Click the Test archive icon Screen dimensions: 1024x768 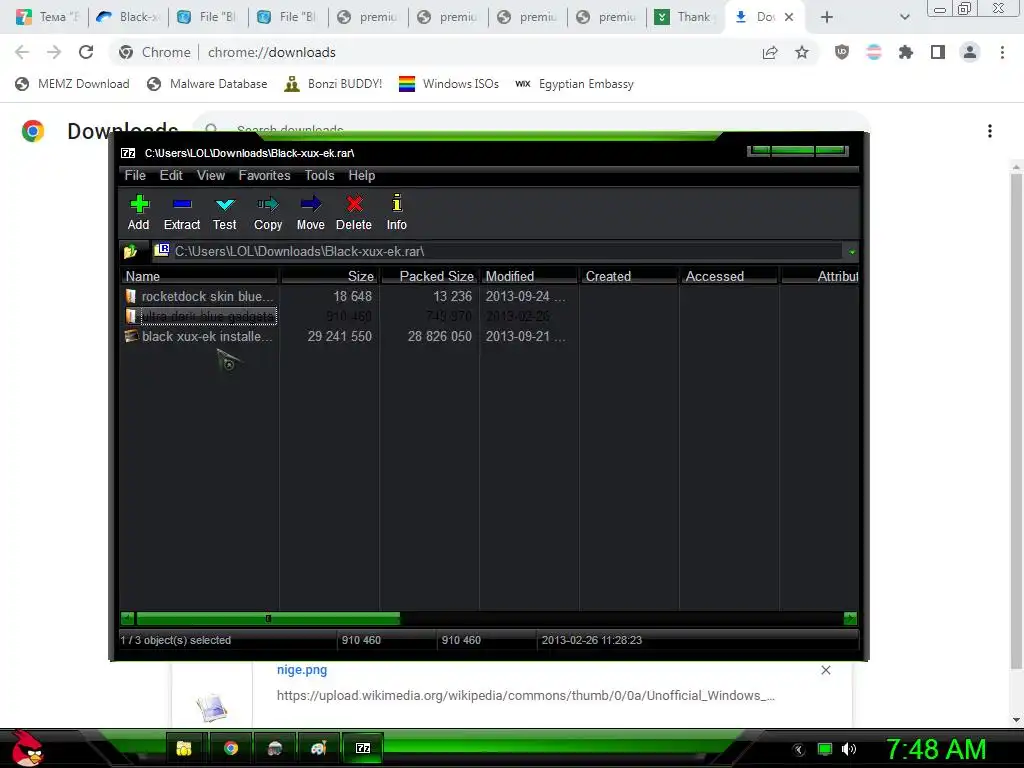tap(225, 212)
